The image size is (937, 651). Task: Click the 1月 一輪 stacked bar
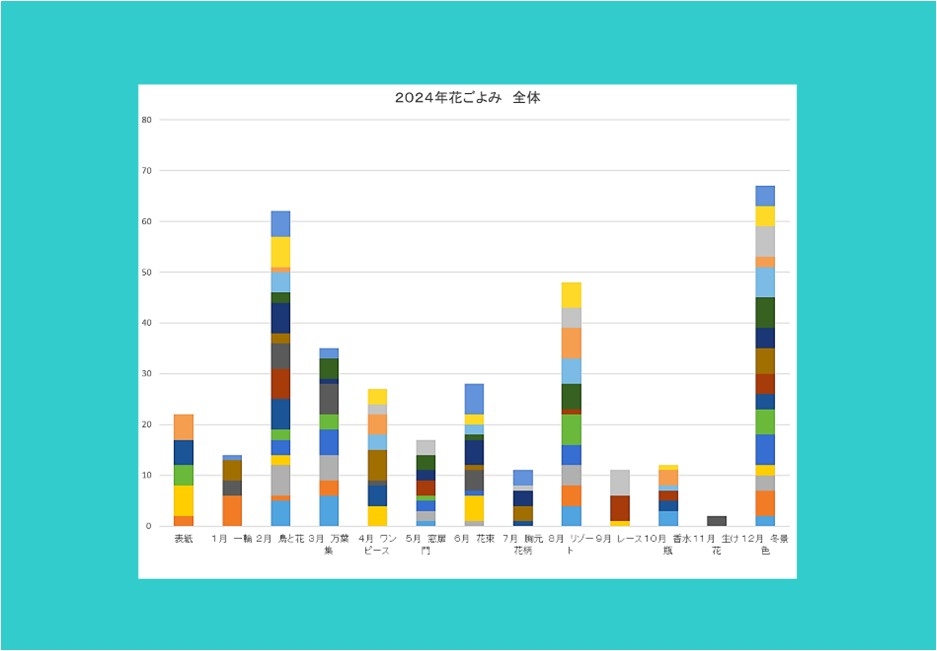coord(232,491)
